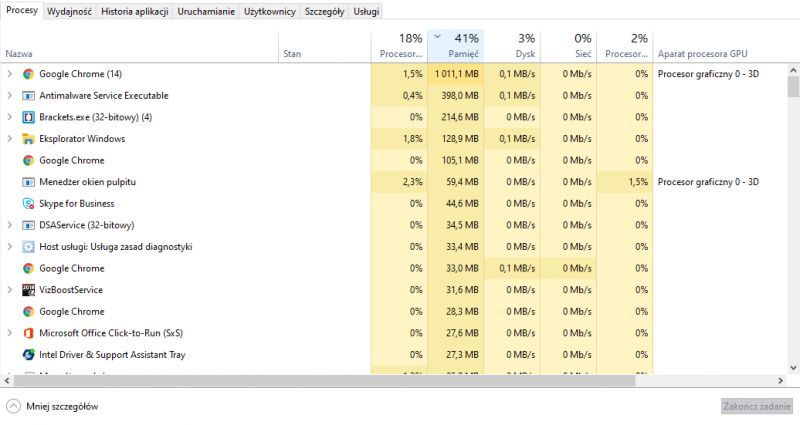Select the 398,0 MB memory cell
The width and height of the screenshot is (800, 425).
tap(456, 95)
